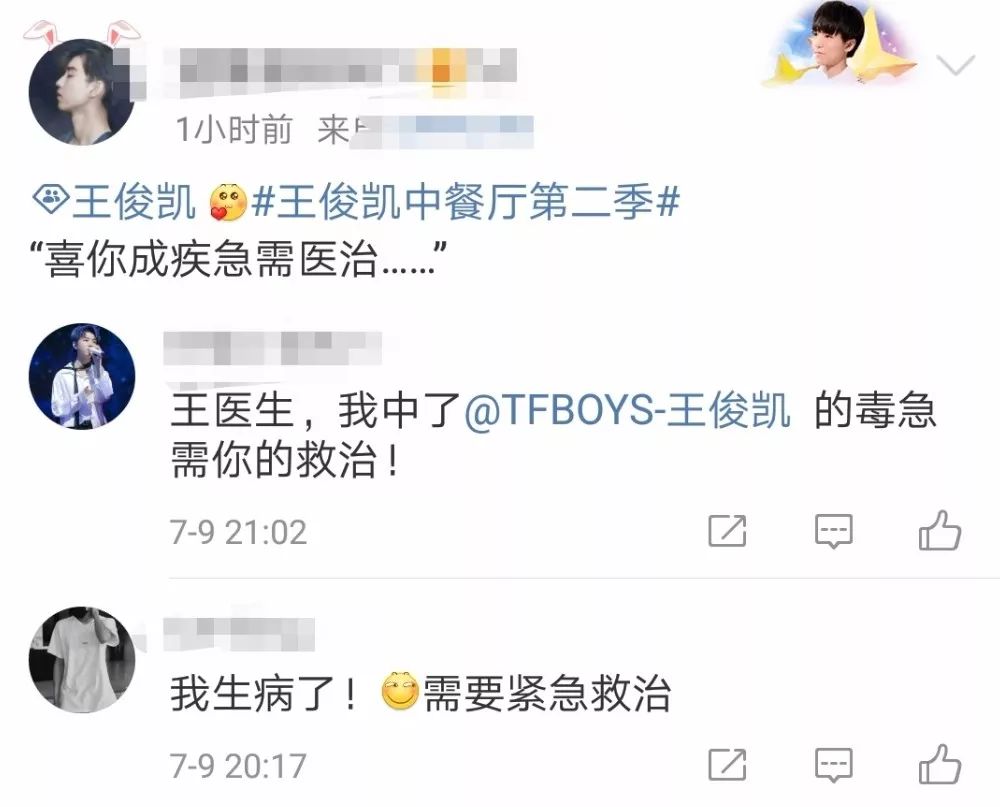The height and width of the screenshot is (807, 1000).
Task: Open the second commenter's blurred username
Action: [x=239, y=634]
